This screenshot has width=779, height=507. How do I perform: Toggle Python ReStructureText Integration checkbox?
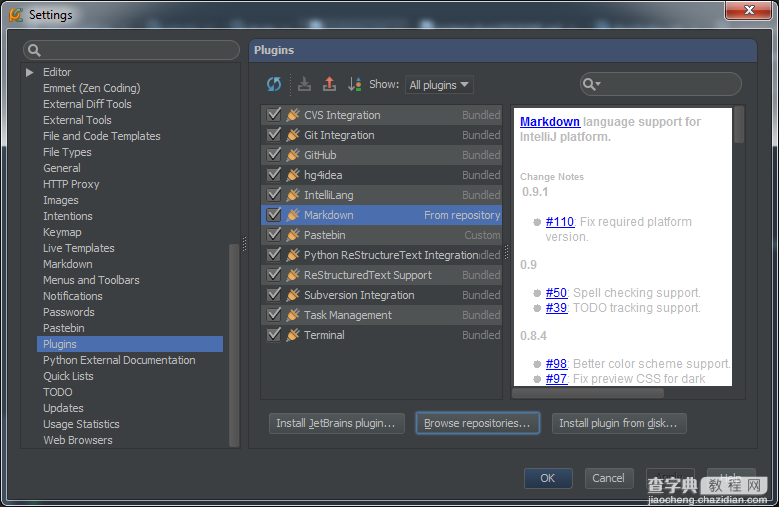[274, 255]
